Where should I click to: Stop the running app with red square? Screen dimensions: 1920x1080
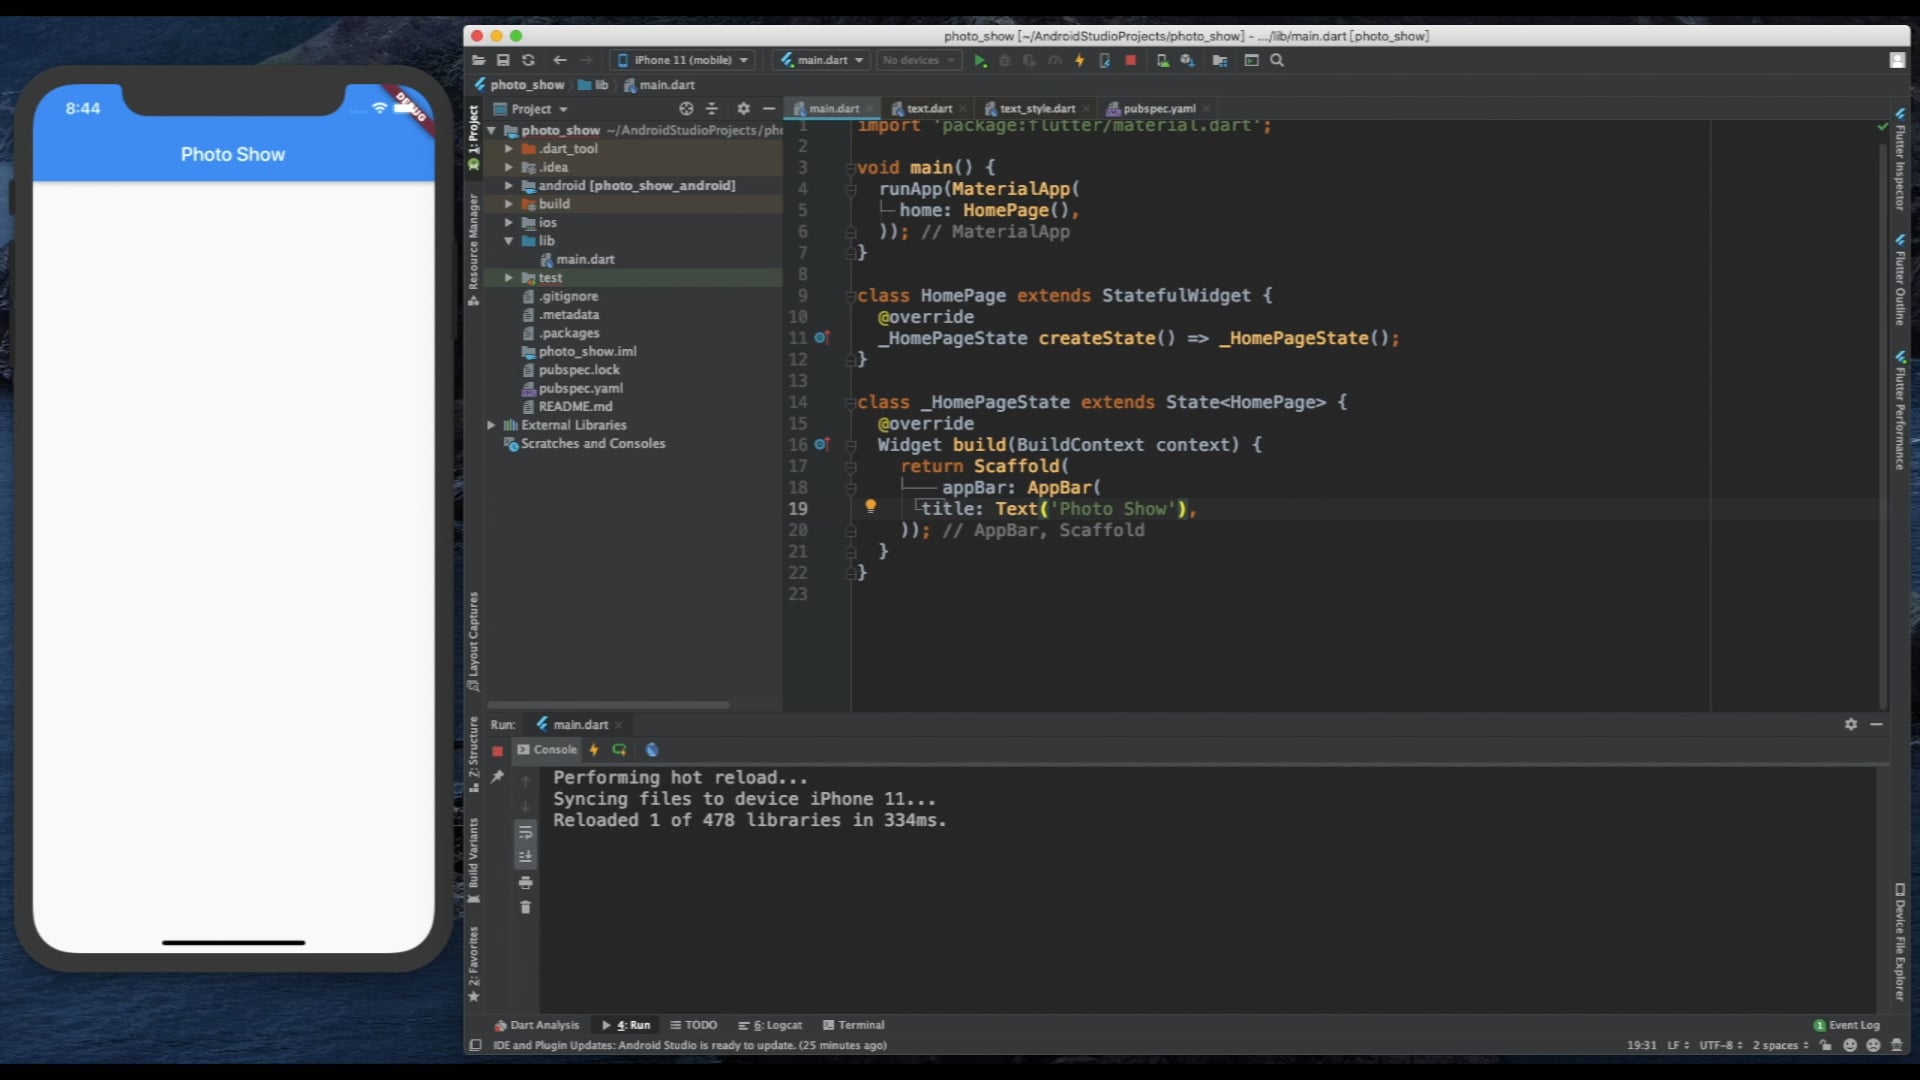pos(1130,61)
